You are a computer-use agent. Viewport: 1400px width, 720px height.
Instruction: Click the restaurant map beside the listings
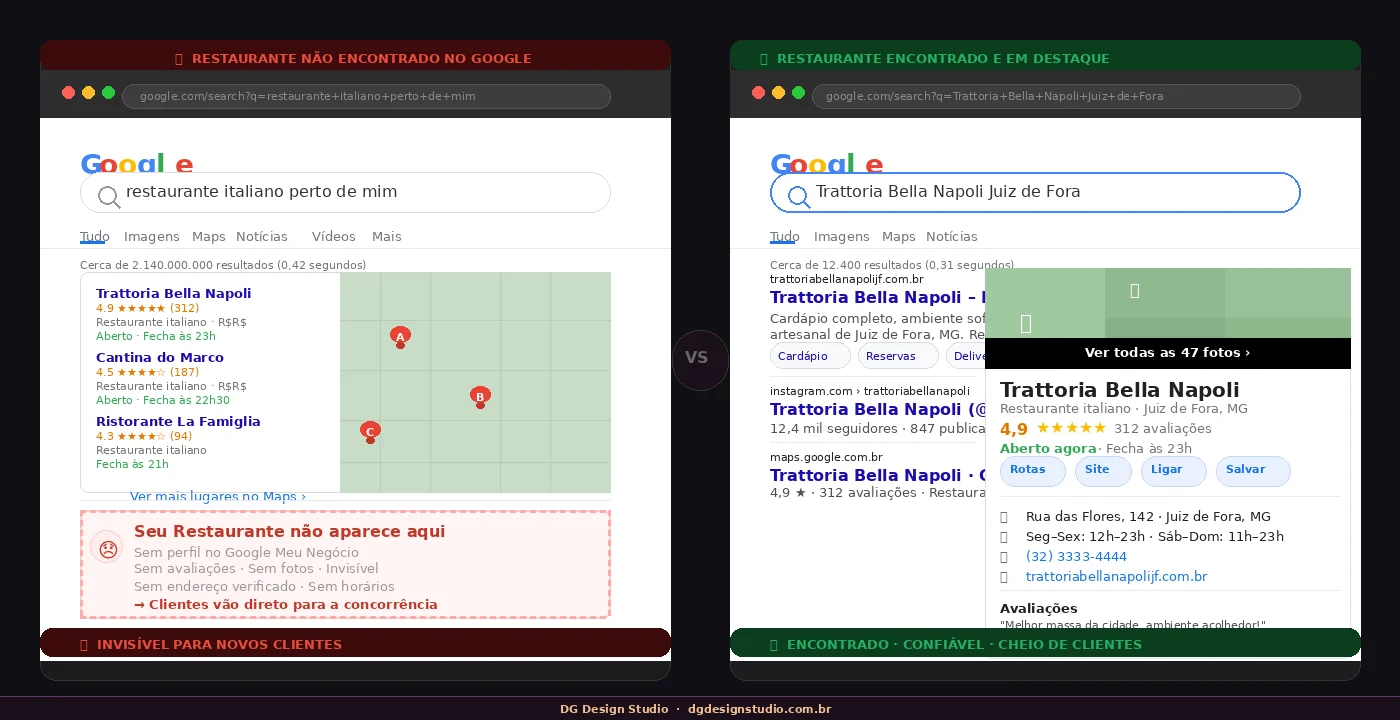[x=475, y=382]
